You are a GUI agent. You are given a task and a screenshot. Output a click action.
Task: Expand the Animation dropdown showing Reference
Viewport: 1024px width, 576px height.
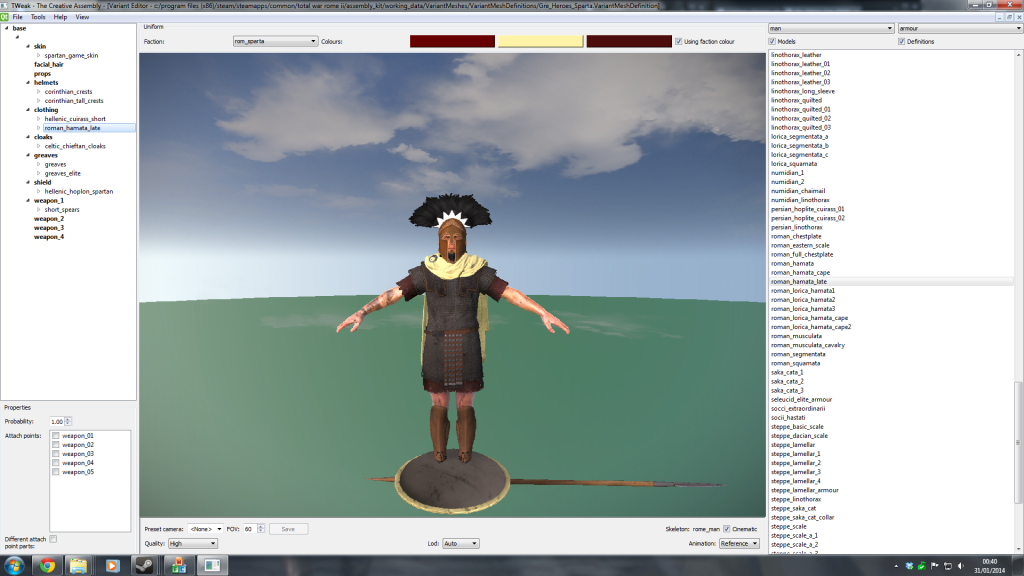[x=739, y=543]
